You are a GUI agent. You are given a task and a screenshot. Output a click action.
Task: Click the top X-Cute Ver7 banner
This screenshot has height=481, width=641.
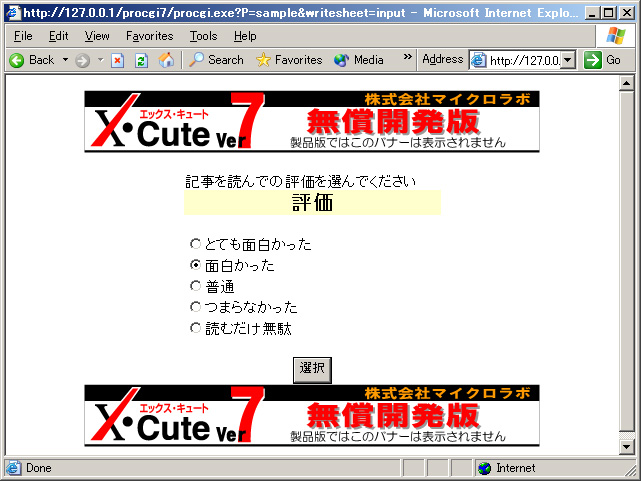(x=312, y=121)
